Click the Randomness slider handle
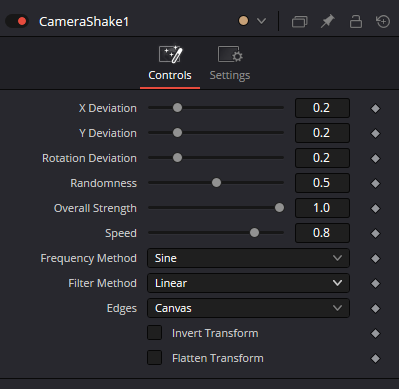 pyautogui.click(x=216, y=182)
